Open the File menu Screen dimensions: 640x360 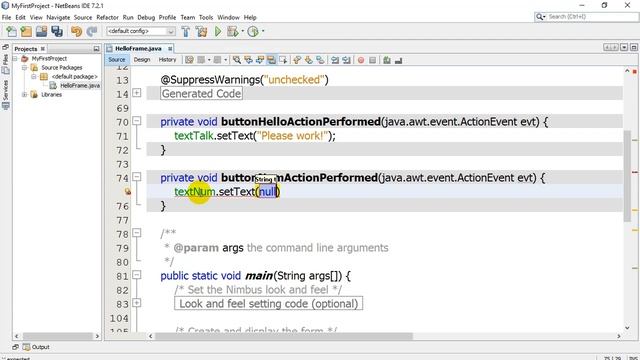(x=7, y=18)
